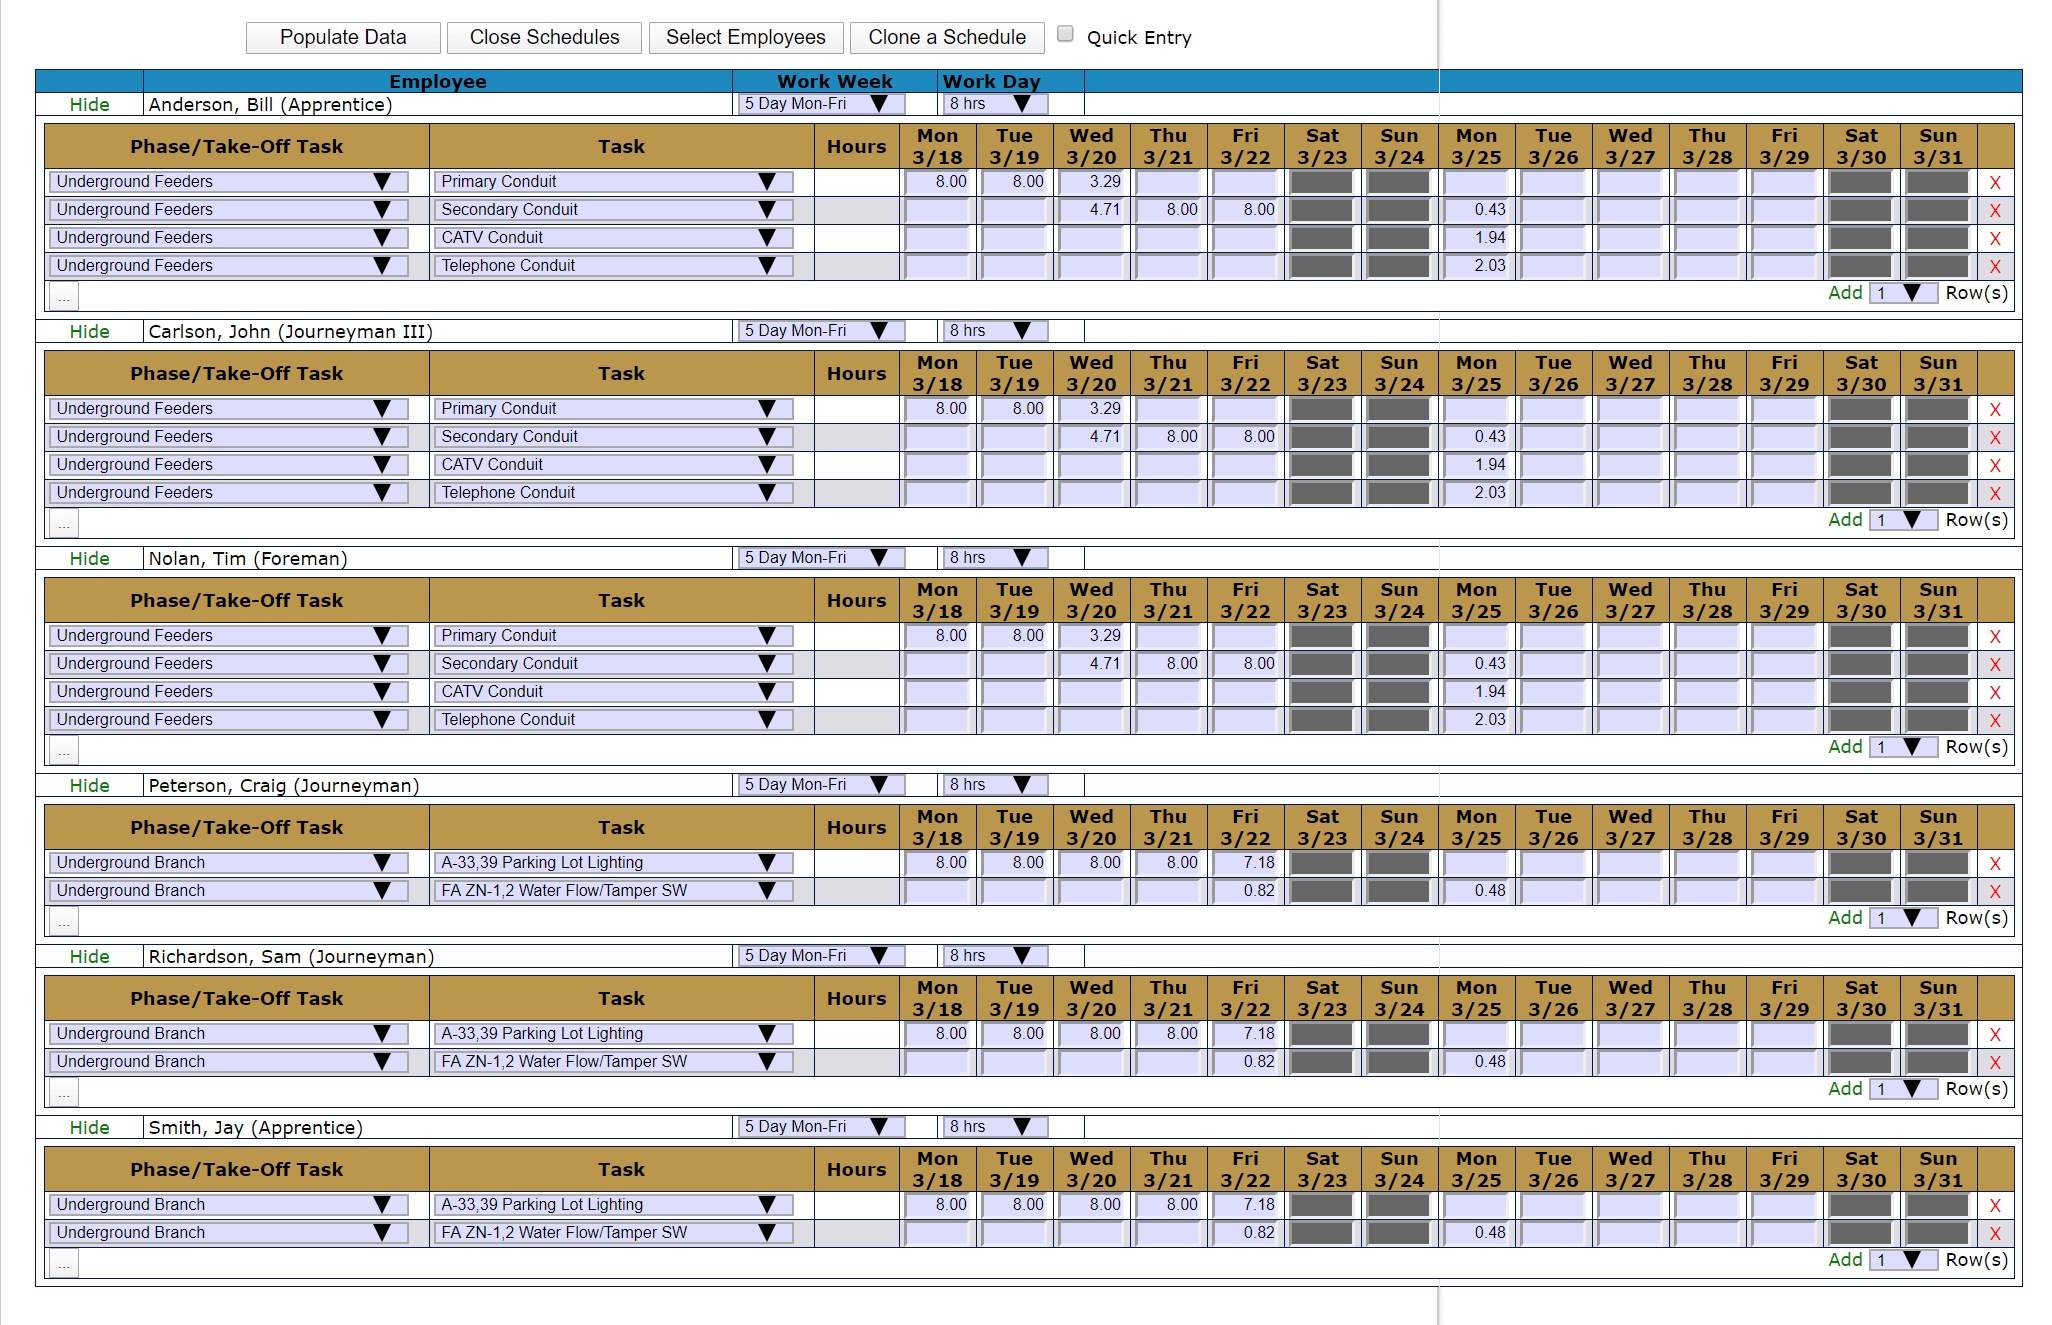
Task: Click Add link in Nolan's section
Action: tap(1845, 747)
